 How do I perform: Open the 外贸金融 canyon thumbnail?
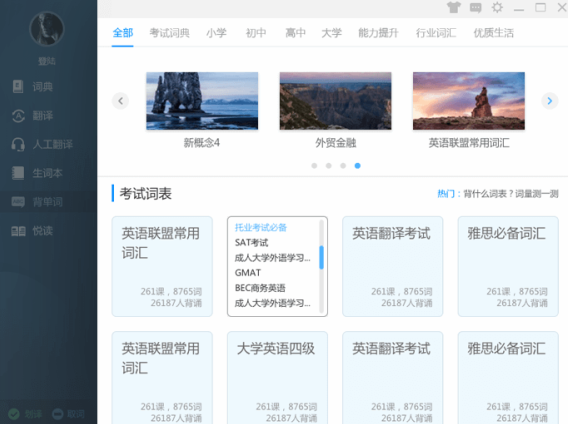(335, 101)
